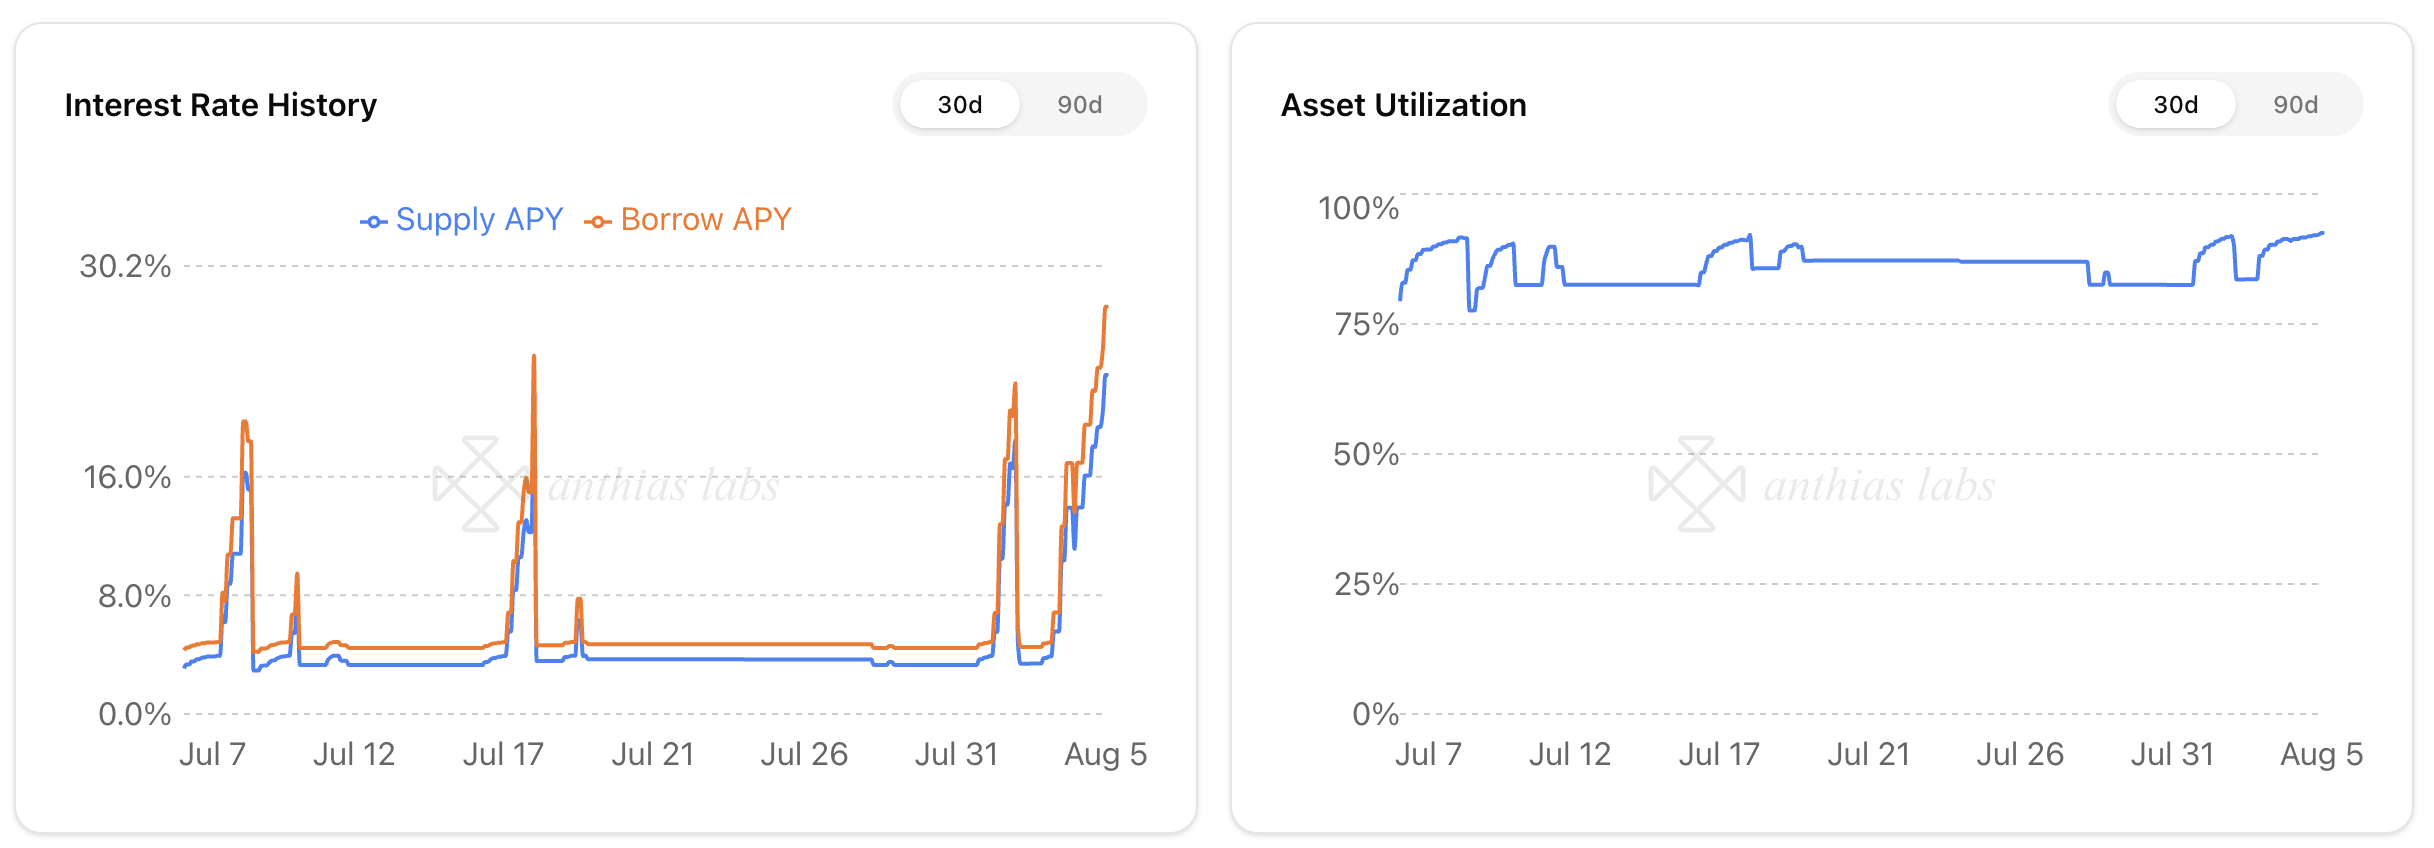This screenshot has width=2434, height=848.
Task: Select 30d range for Asset Utilization
Action: 2175,105
